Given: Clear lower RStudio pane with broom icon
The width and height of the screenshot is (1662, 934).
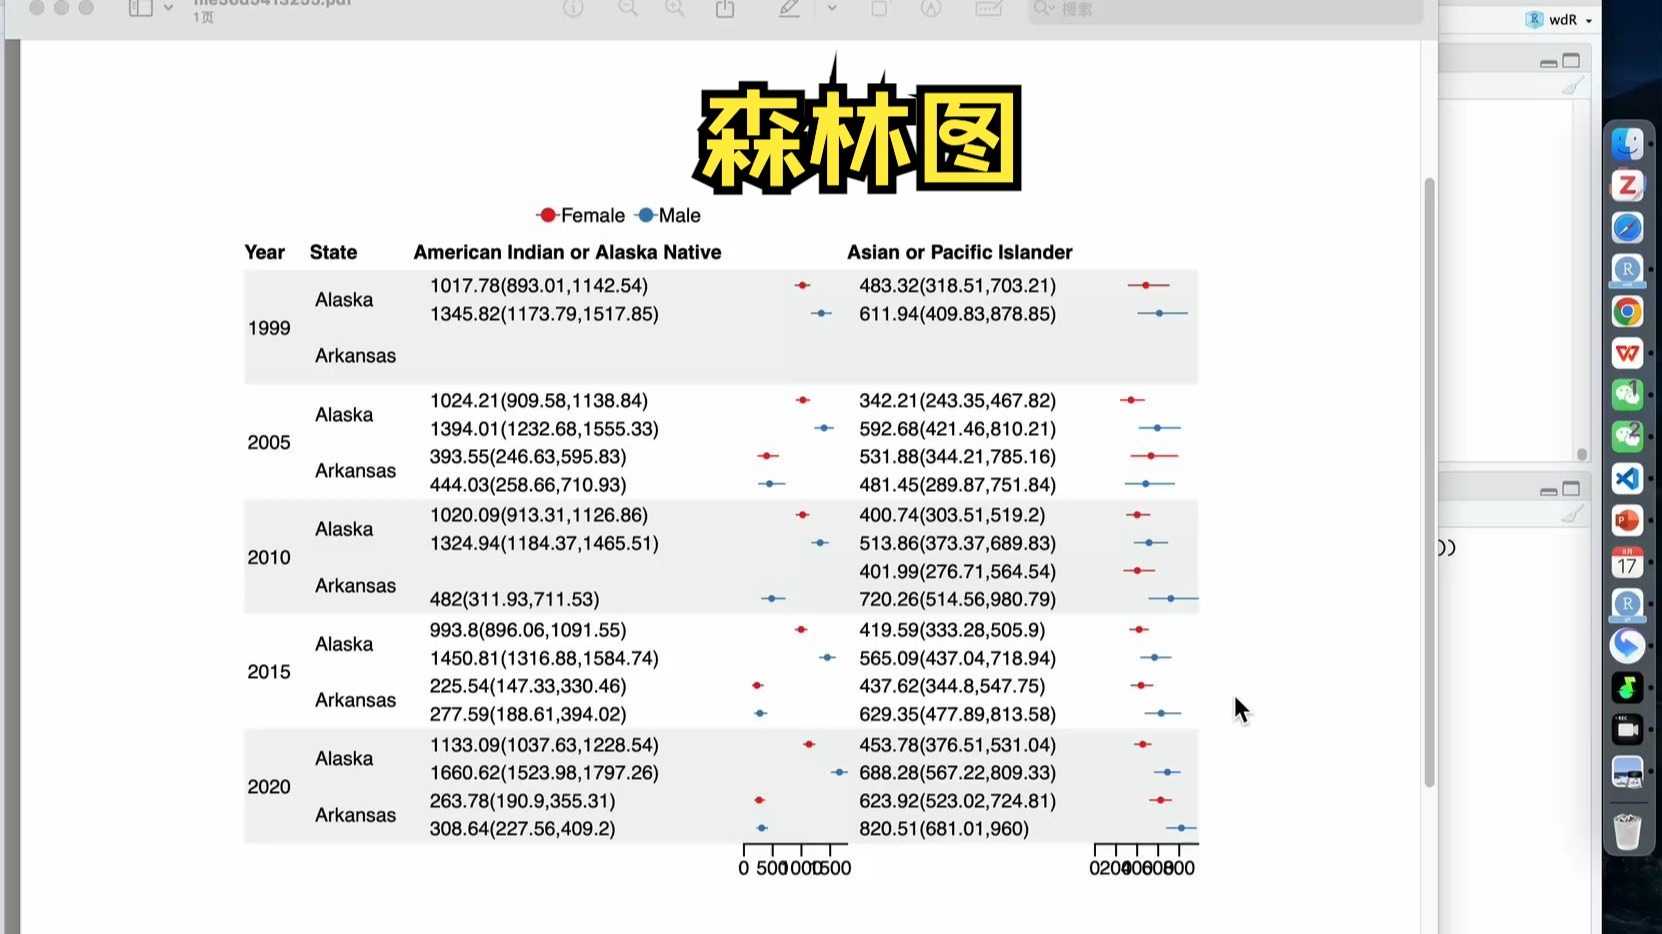Looking at the screenshot, I should 1573,514.
